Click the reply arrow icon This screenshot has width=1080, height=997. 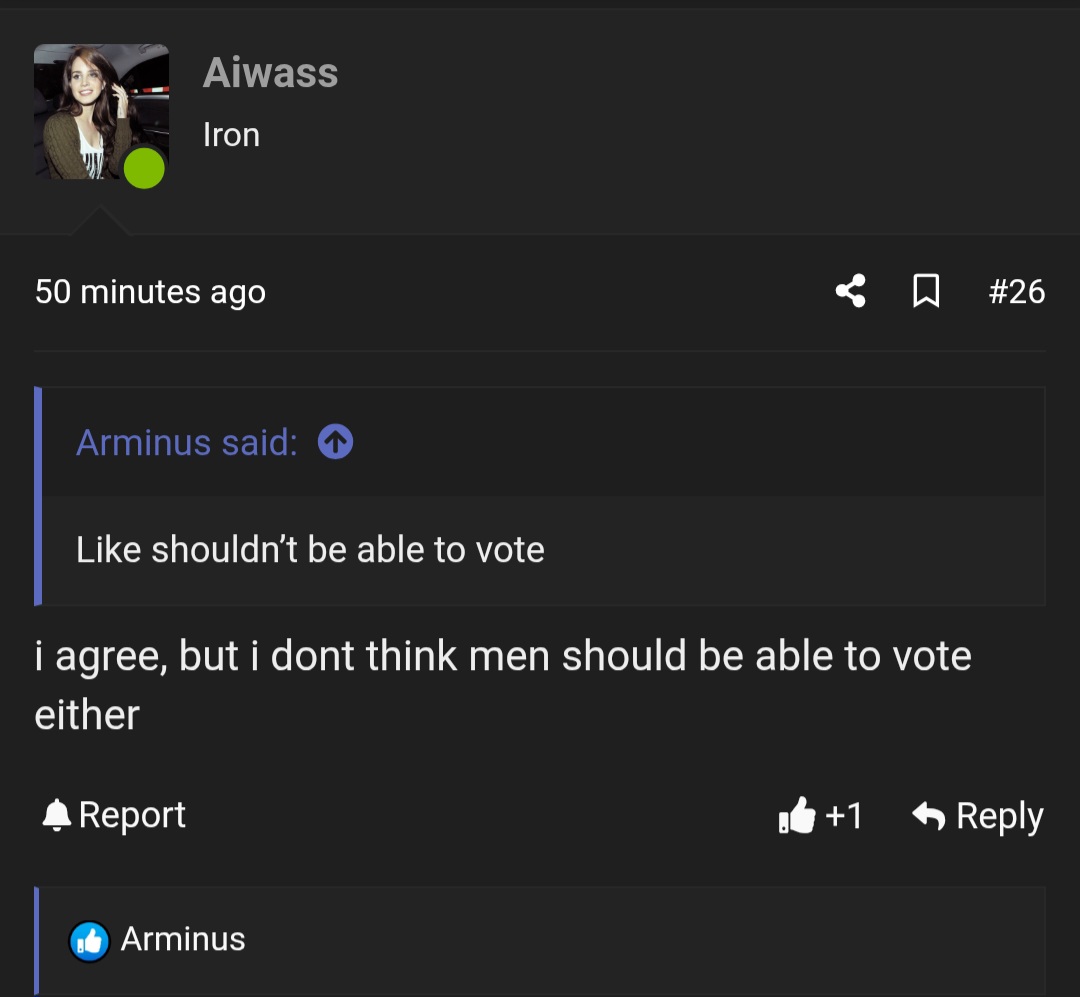(930, 815)
